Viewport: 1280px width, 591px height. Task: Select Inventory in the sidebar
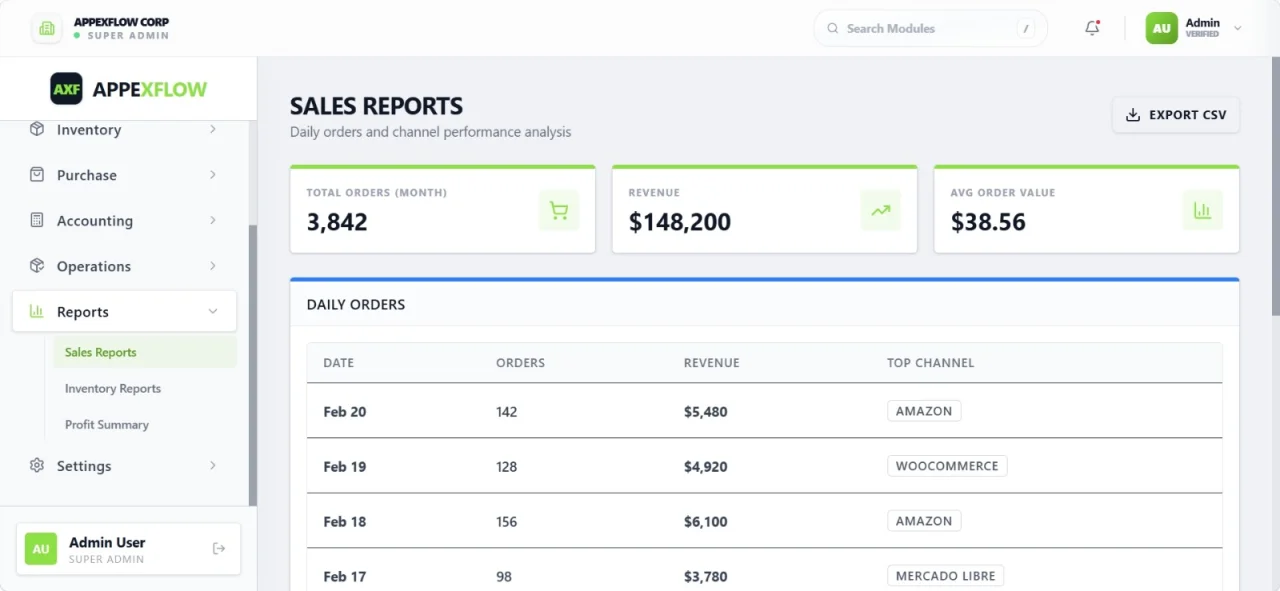(124, 129)
